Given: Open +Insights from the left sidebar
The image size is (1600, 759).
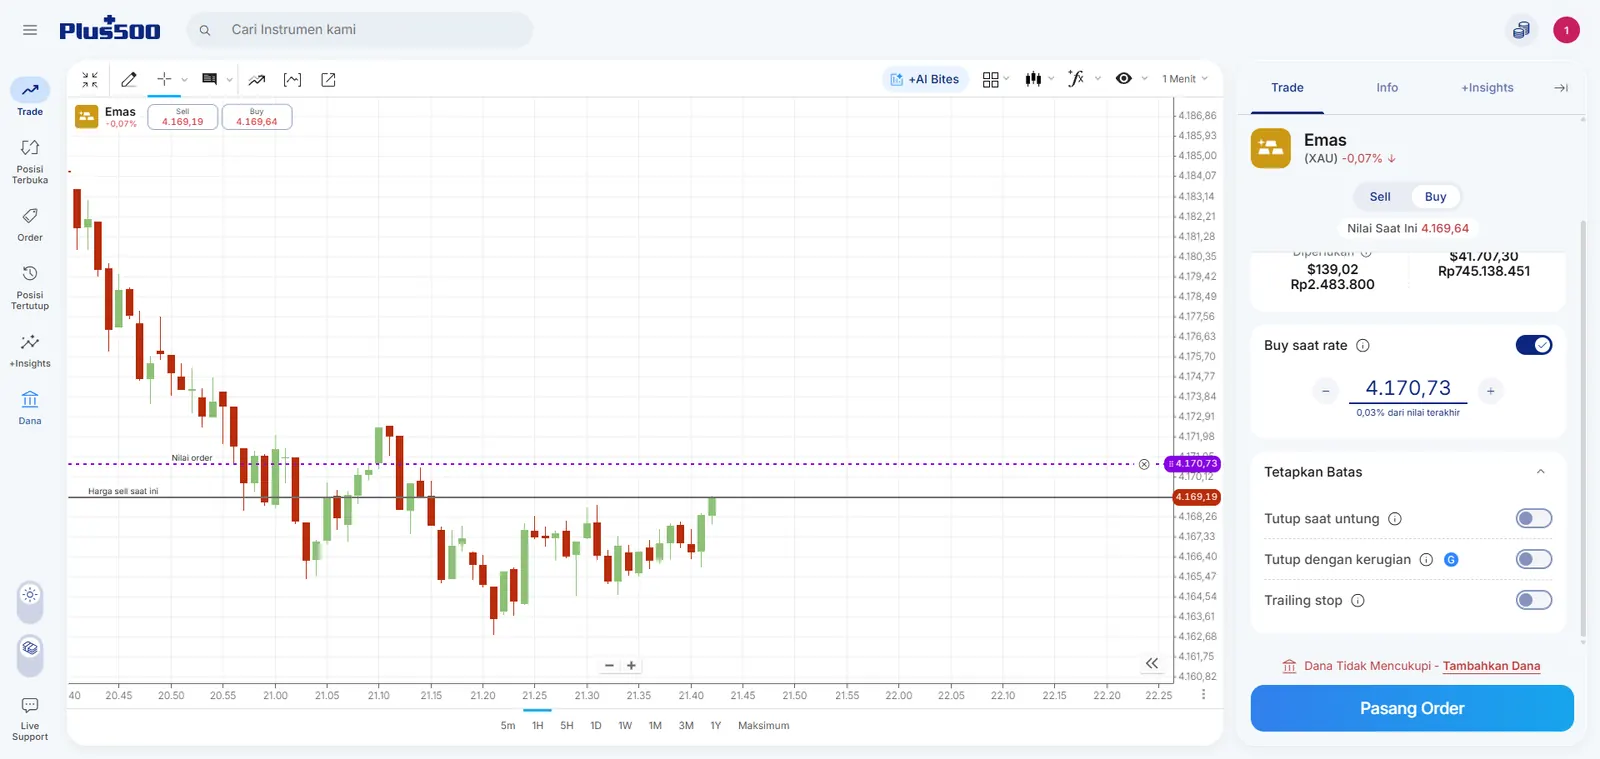Looking at the screenshot, I should pos(30,350).
